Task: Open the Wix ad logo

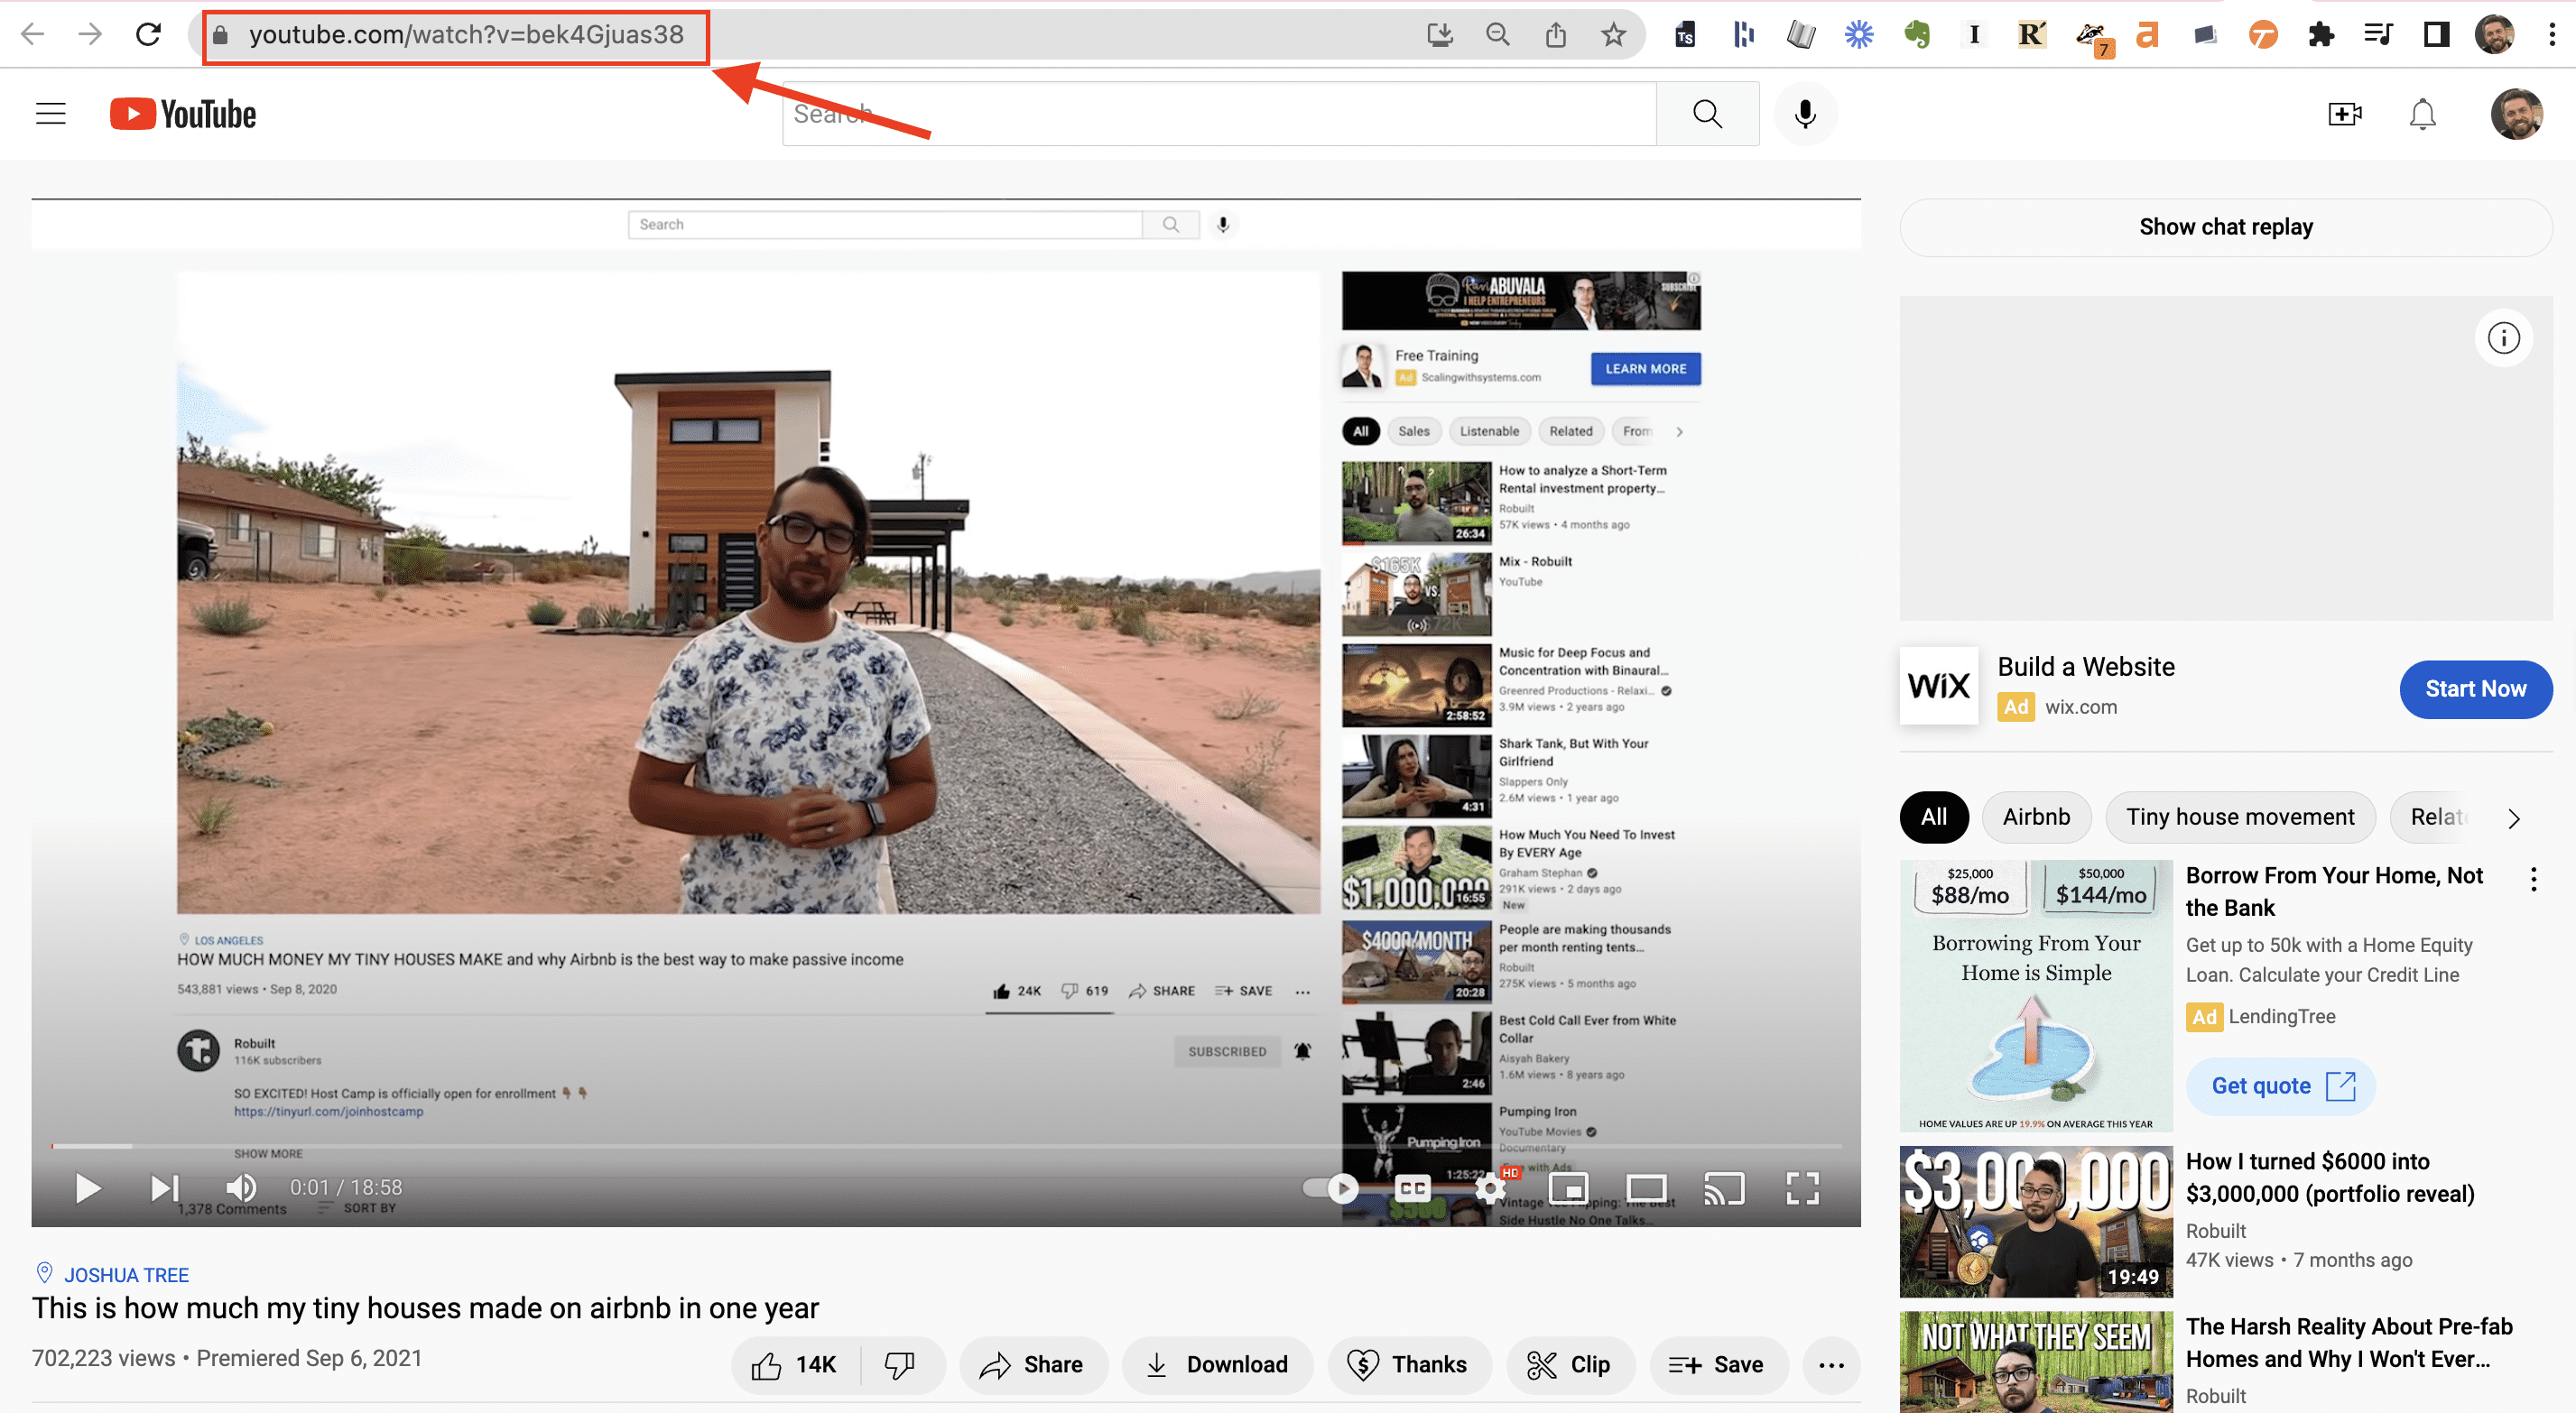Action: point(1938,686)
